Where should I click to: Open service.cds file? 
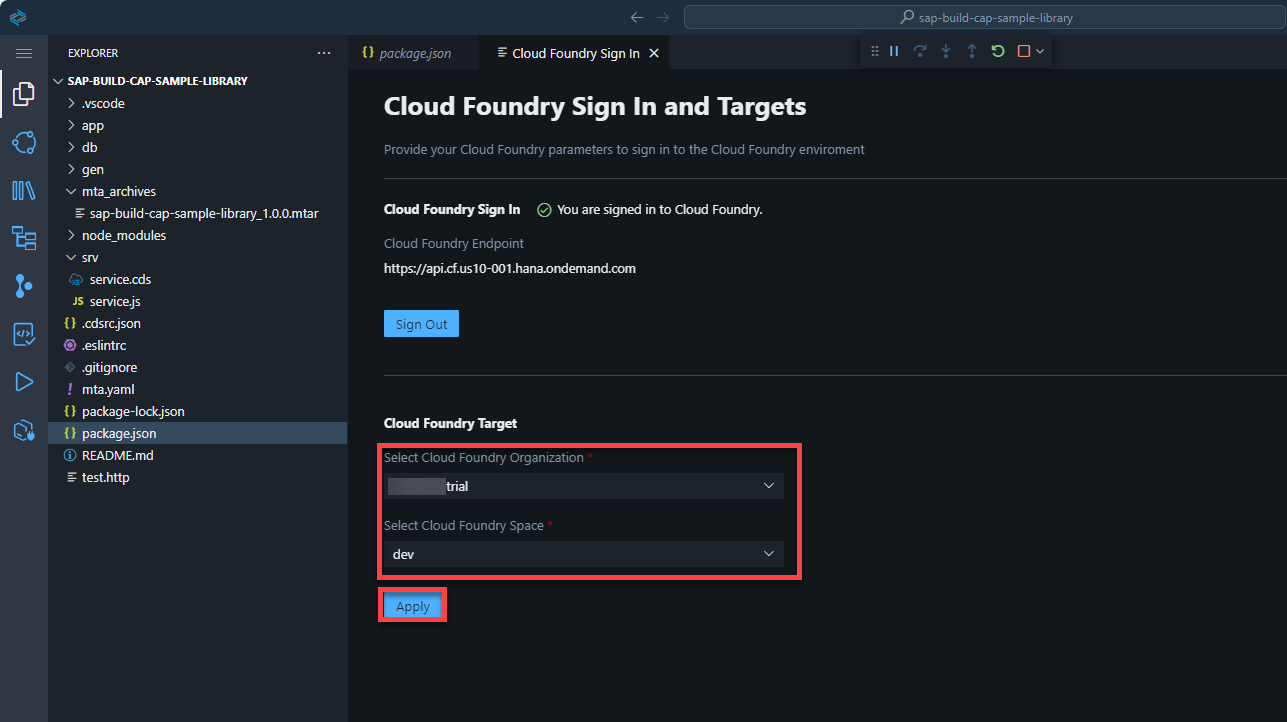[197, 279]
